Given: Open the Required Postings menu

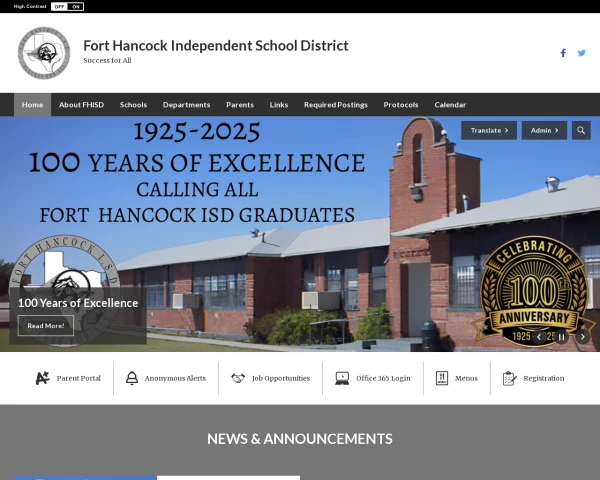Looking at the screenshot, I should pos(336,104).
